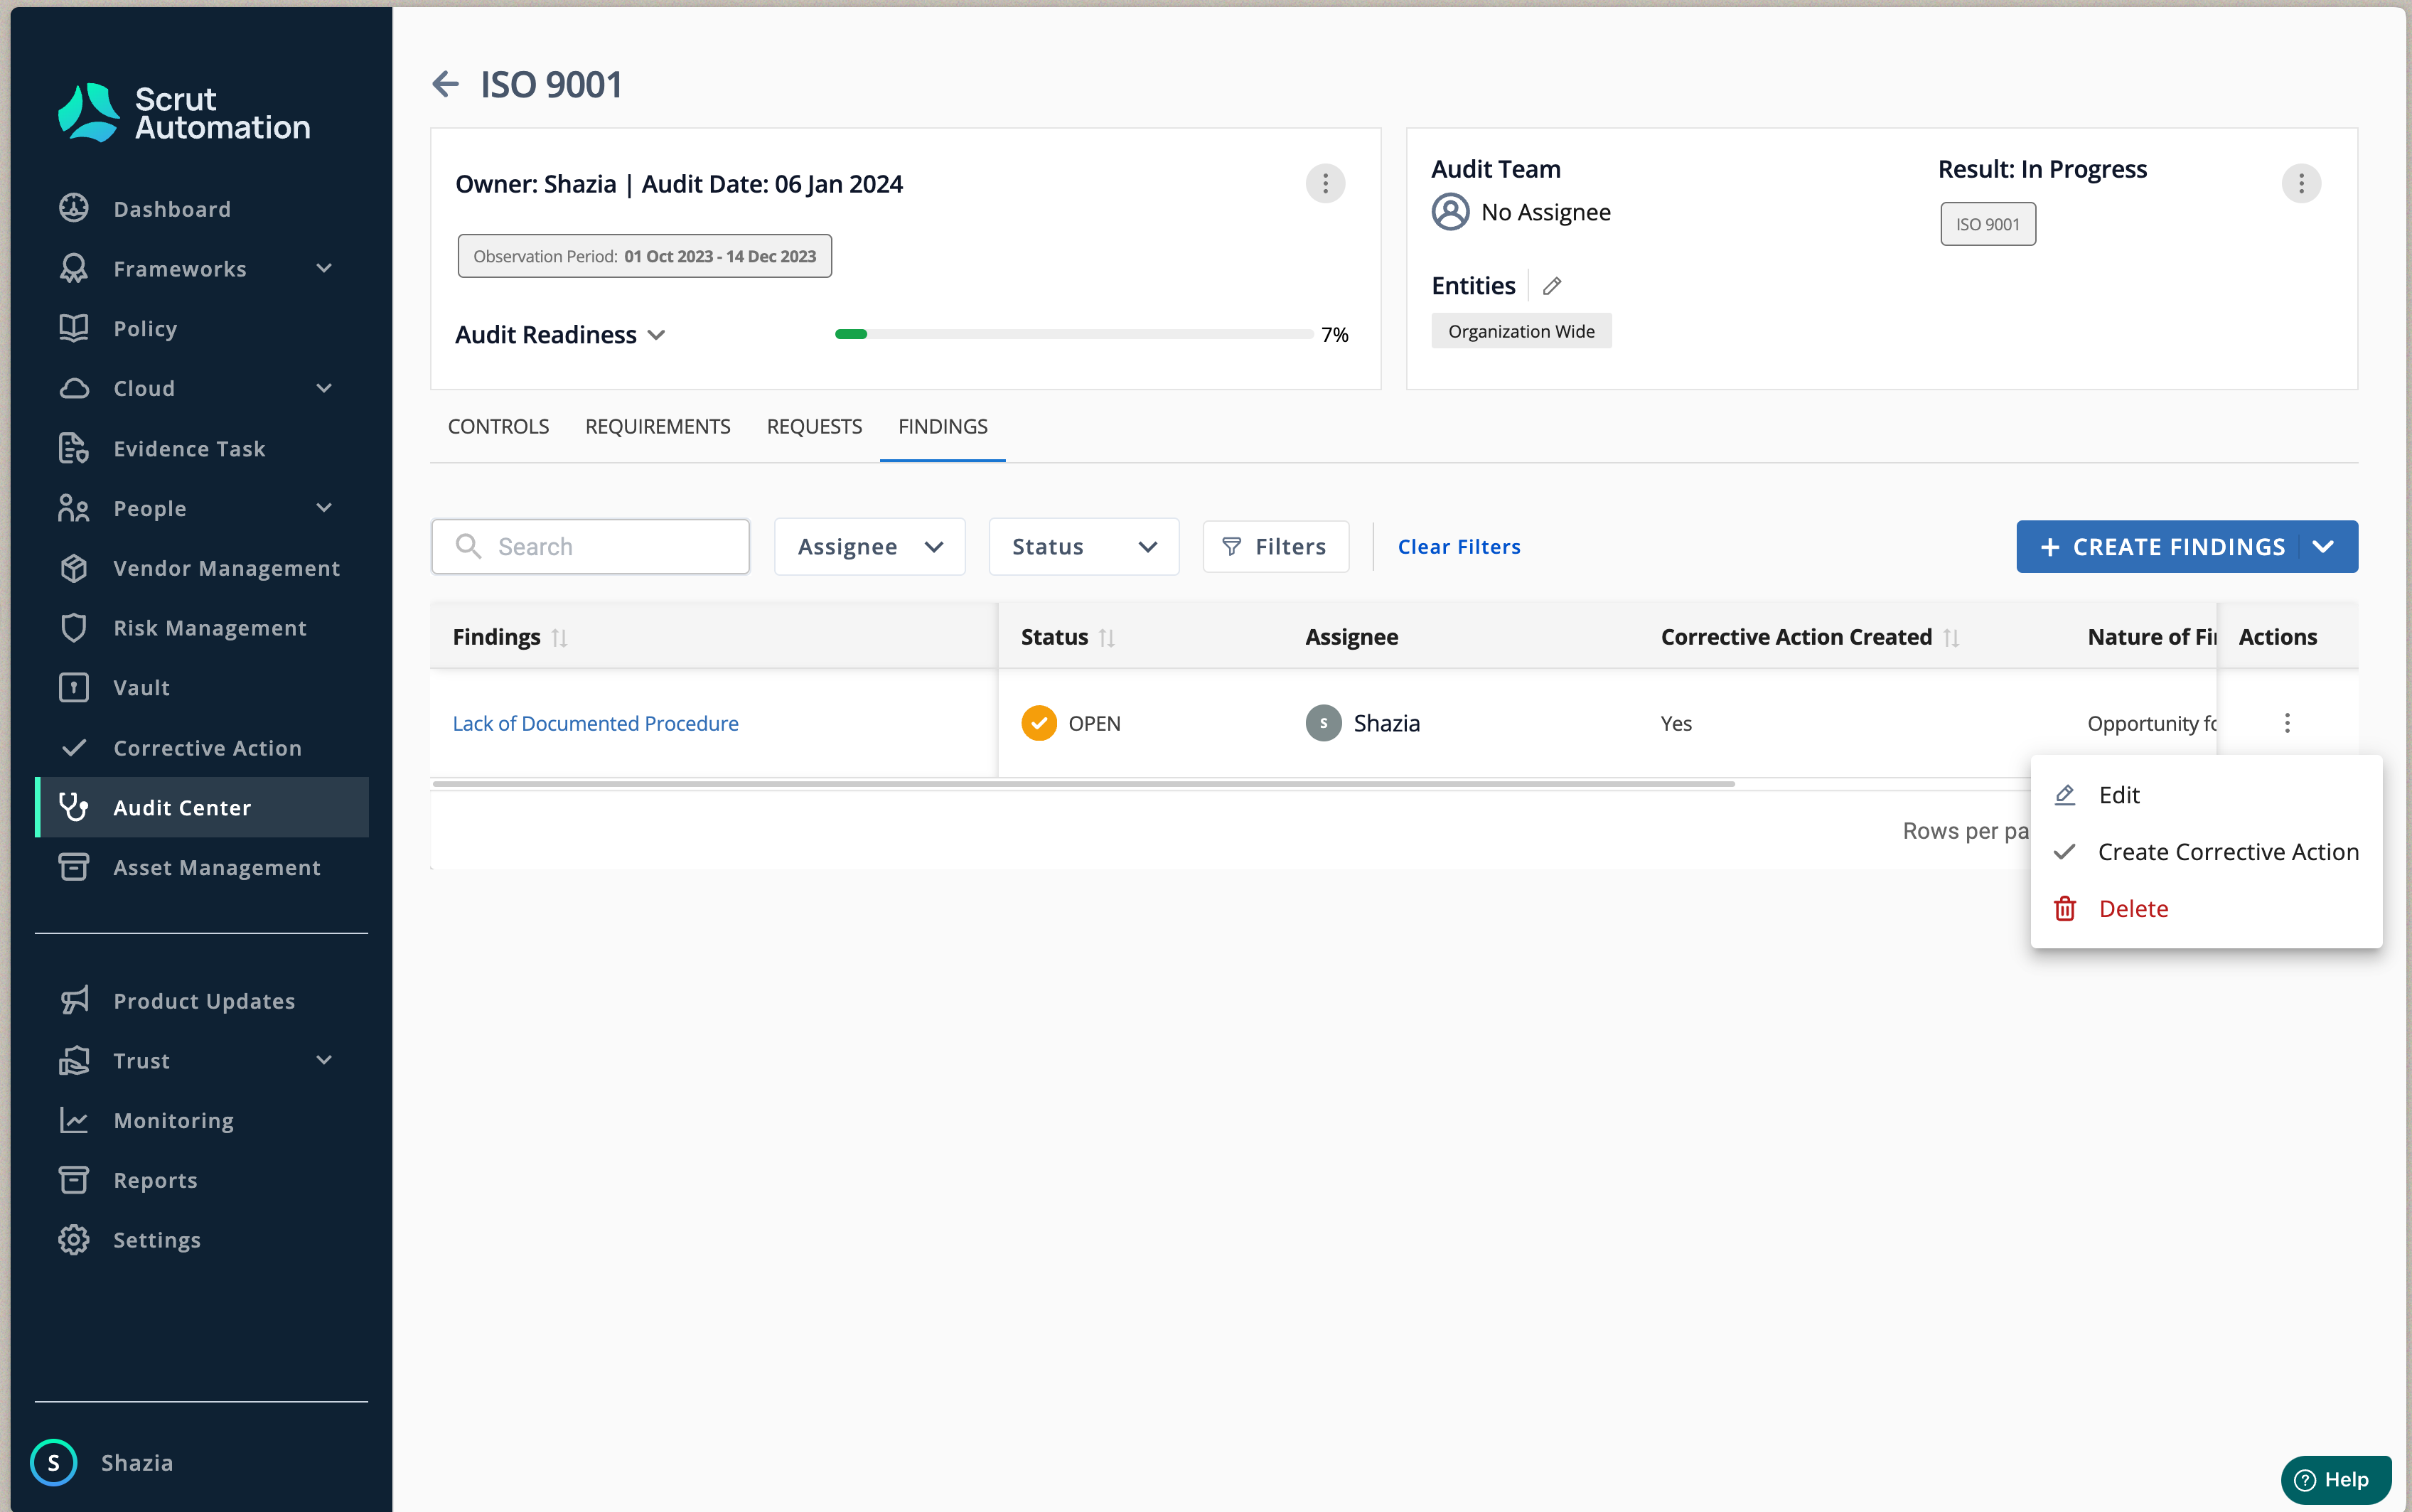The image size is (2412, 1512).
Task: Open the Audit Team card three-dot menu
Action: [x=2301, y=184]
